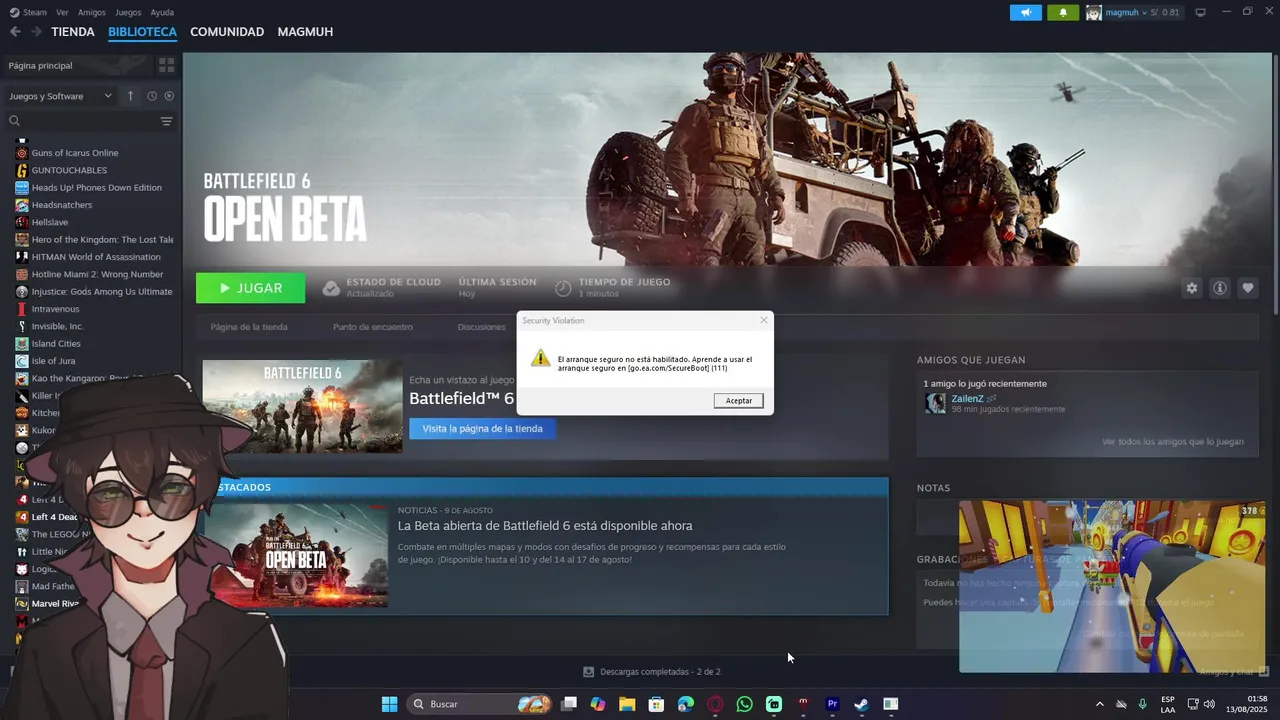Switch to the TIENDA section
The width and height of the screenshot is (1280, 720).
coord(73,32)
